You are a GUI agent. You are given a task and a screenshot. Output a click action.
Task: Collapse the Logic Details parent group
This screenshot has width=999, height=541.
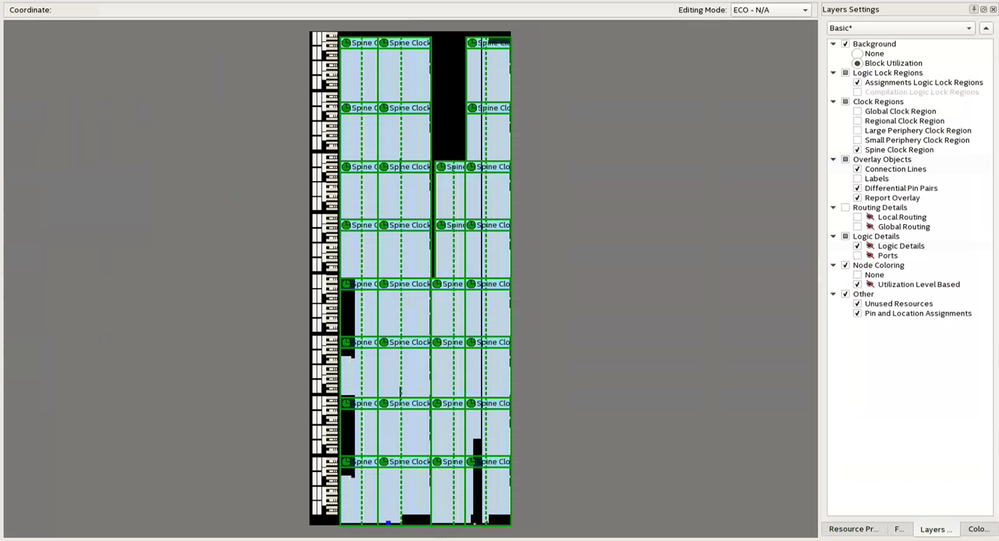tap(833, 236)
